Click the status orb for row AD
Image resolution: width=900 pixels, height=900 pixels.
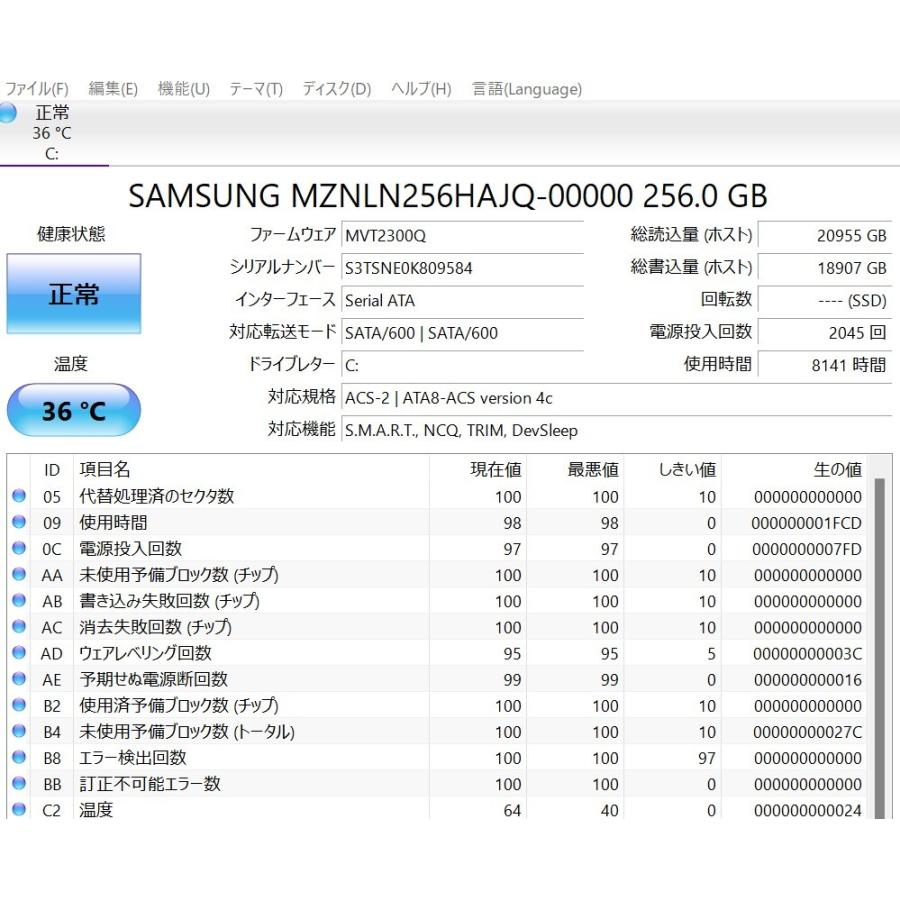coord(19,653)
